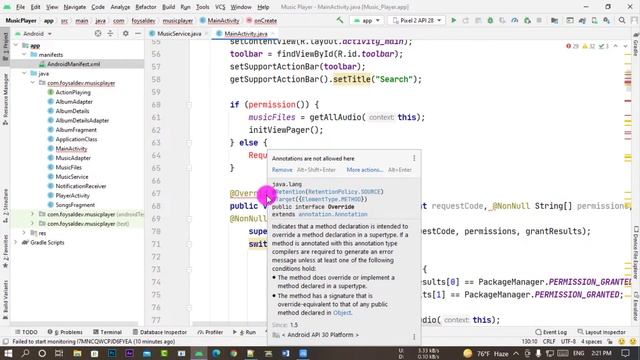Open Pixel 2 API 28 device dropdown

coord(417,20)
